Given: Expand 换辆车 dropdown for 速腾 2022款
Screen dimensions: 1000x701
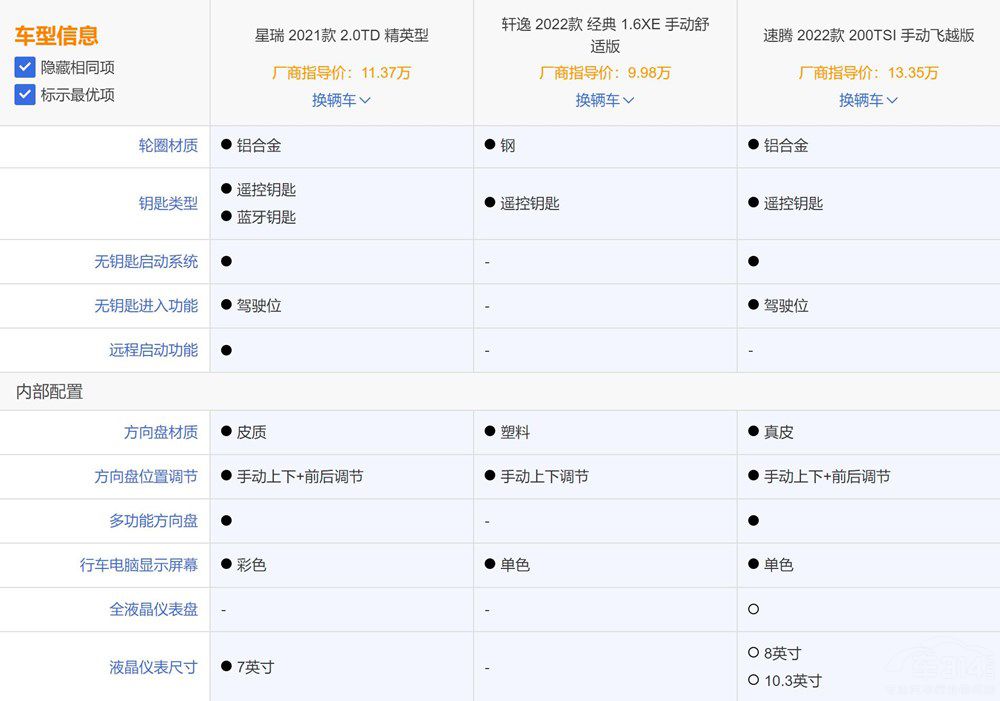Looking at the screenshot, I should (868, 100).
